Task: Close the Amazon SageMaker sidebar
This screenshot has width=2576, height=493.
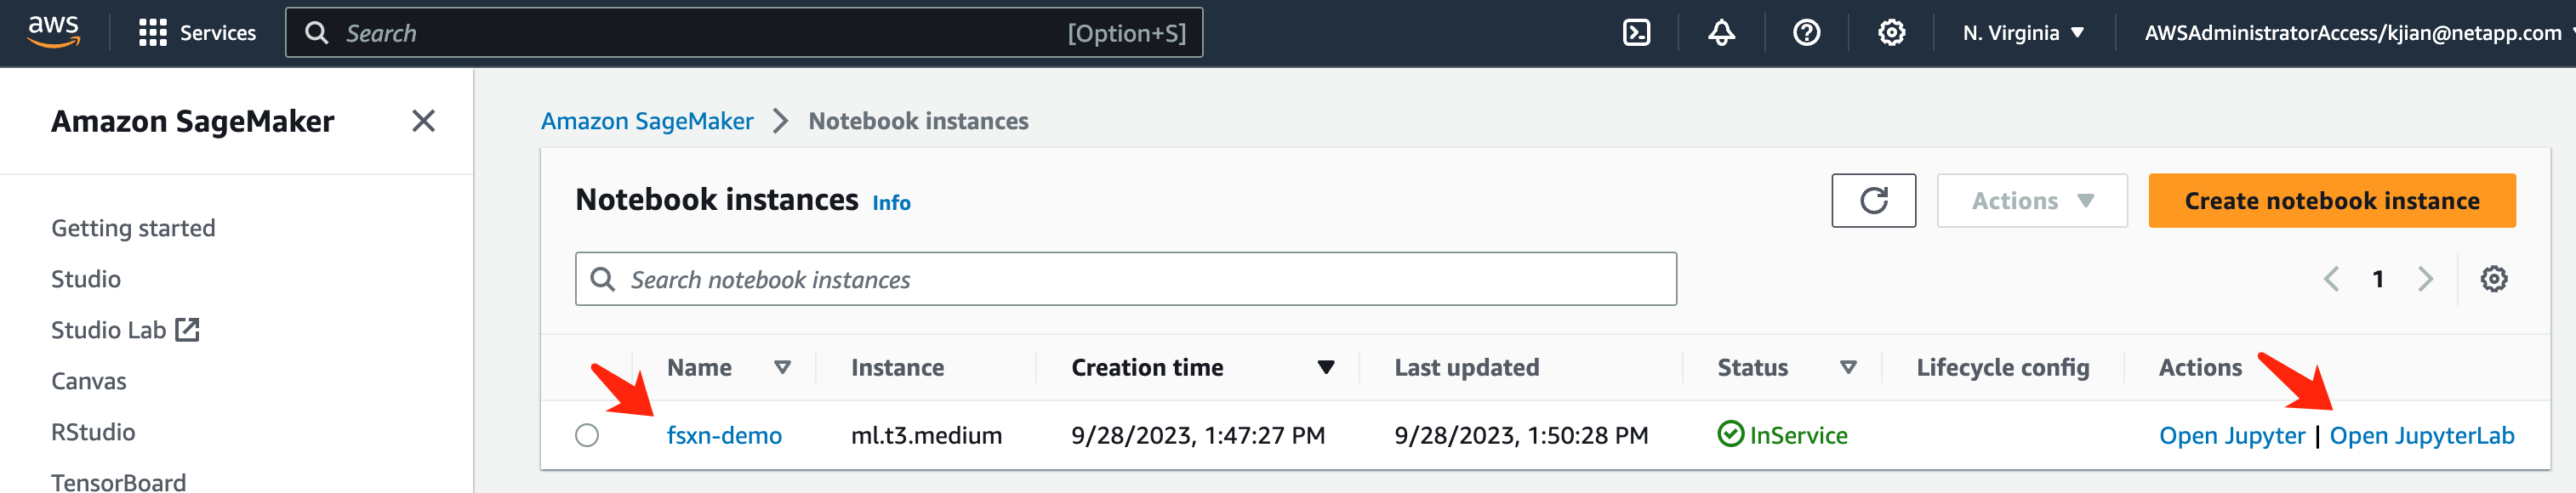Action: coord(424,121)
